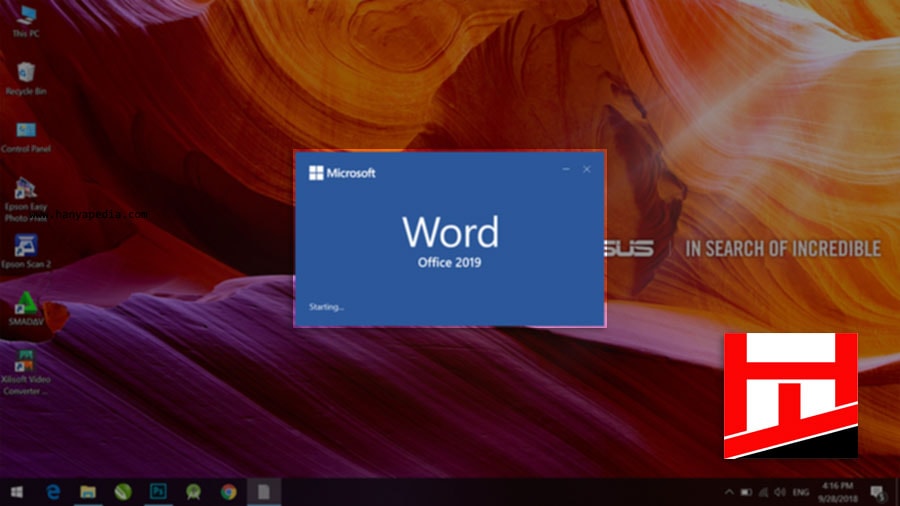Viewport: 900px width, 506px height.
Task: Select the Epson Scan 2 shortcut
Action: point(26,251)
